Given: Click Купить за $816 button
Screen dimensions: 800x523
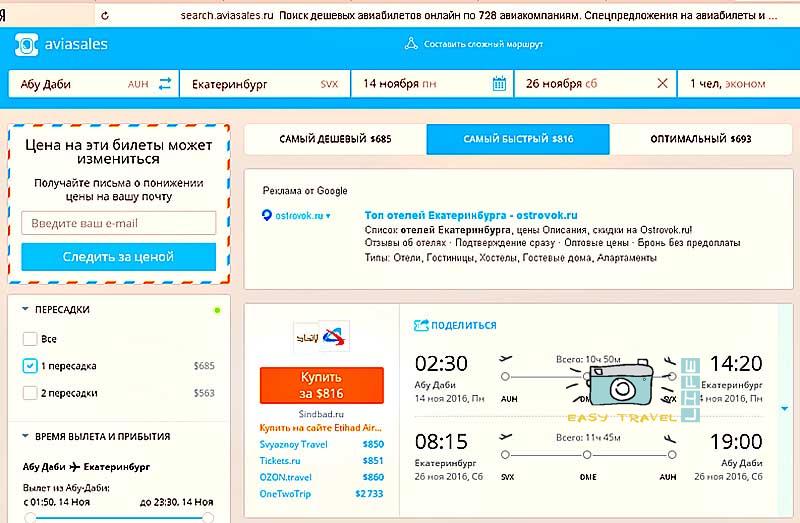Looking at the screenshot, I should (321, 385).
